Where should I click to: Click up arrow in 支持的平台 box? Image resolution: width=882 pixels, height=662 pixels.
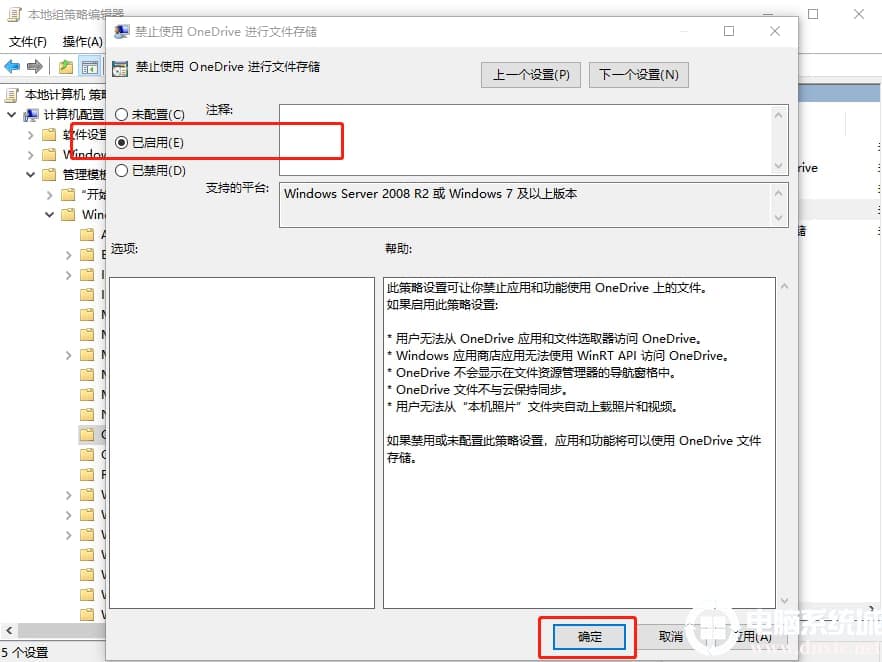(778, 193)
